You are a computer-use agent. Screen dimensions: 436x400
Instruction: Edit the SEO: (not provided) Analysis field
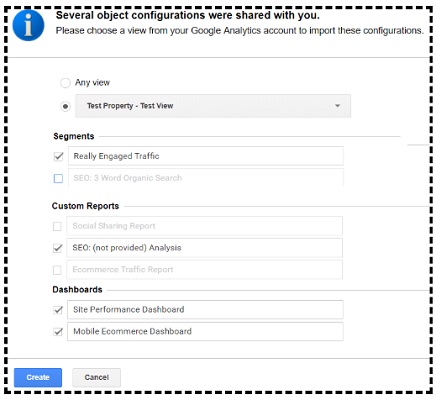(x=204, y=248)
